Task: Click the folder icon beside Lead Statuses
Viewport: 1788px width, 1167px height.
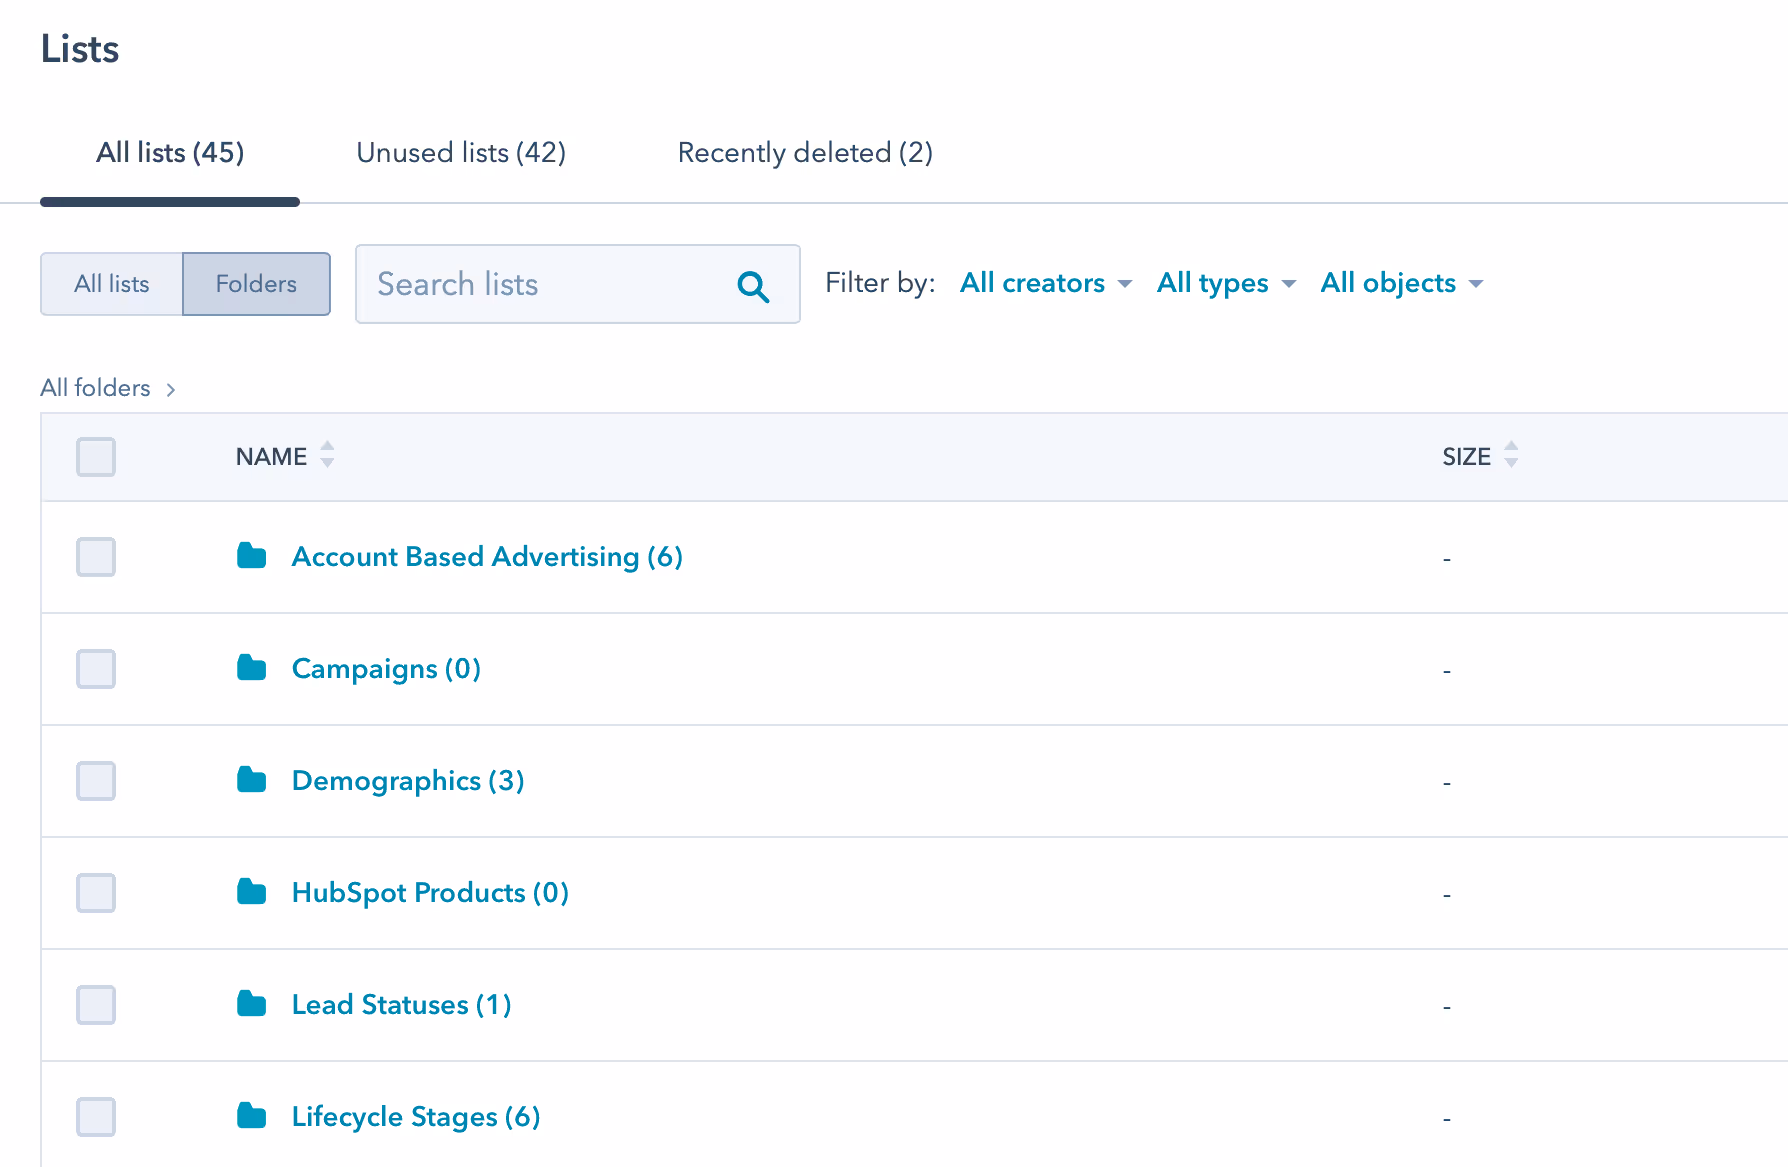Action: pos(251,1004)
